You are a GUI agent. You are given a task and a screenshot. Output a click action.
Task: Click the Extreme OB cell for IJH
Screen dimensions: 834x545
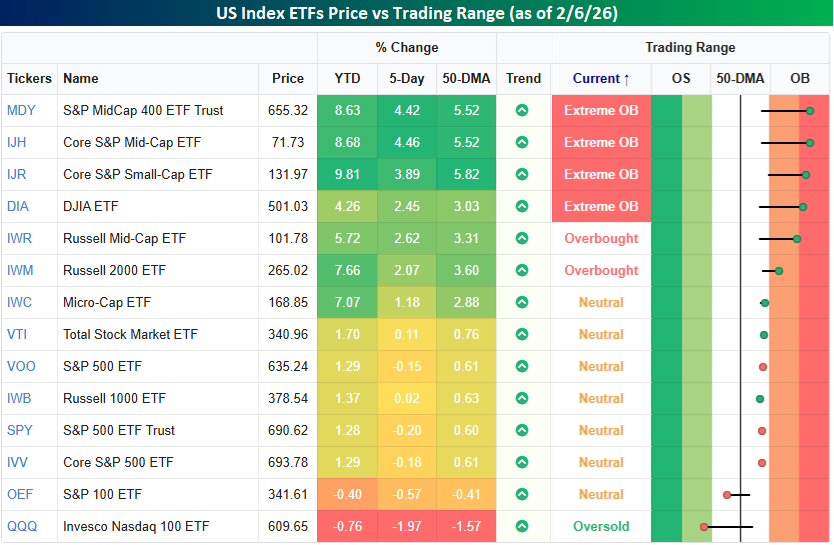click(x=601, y=142)
